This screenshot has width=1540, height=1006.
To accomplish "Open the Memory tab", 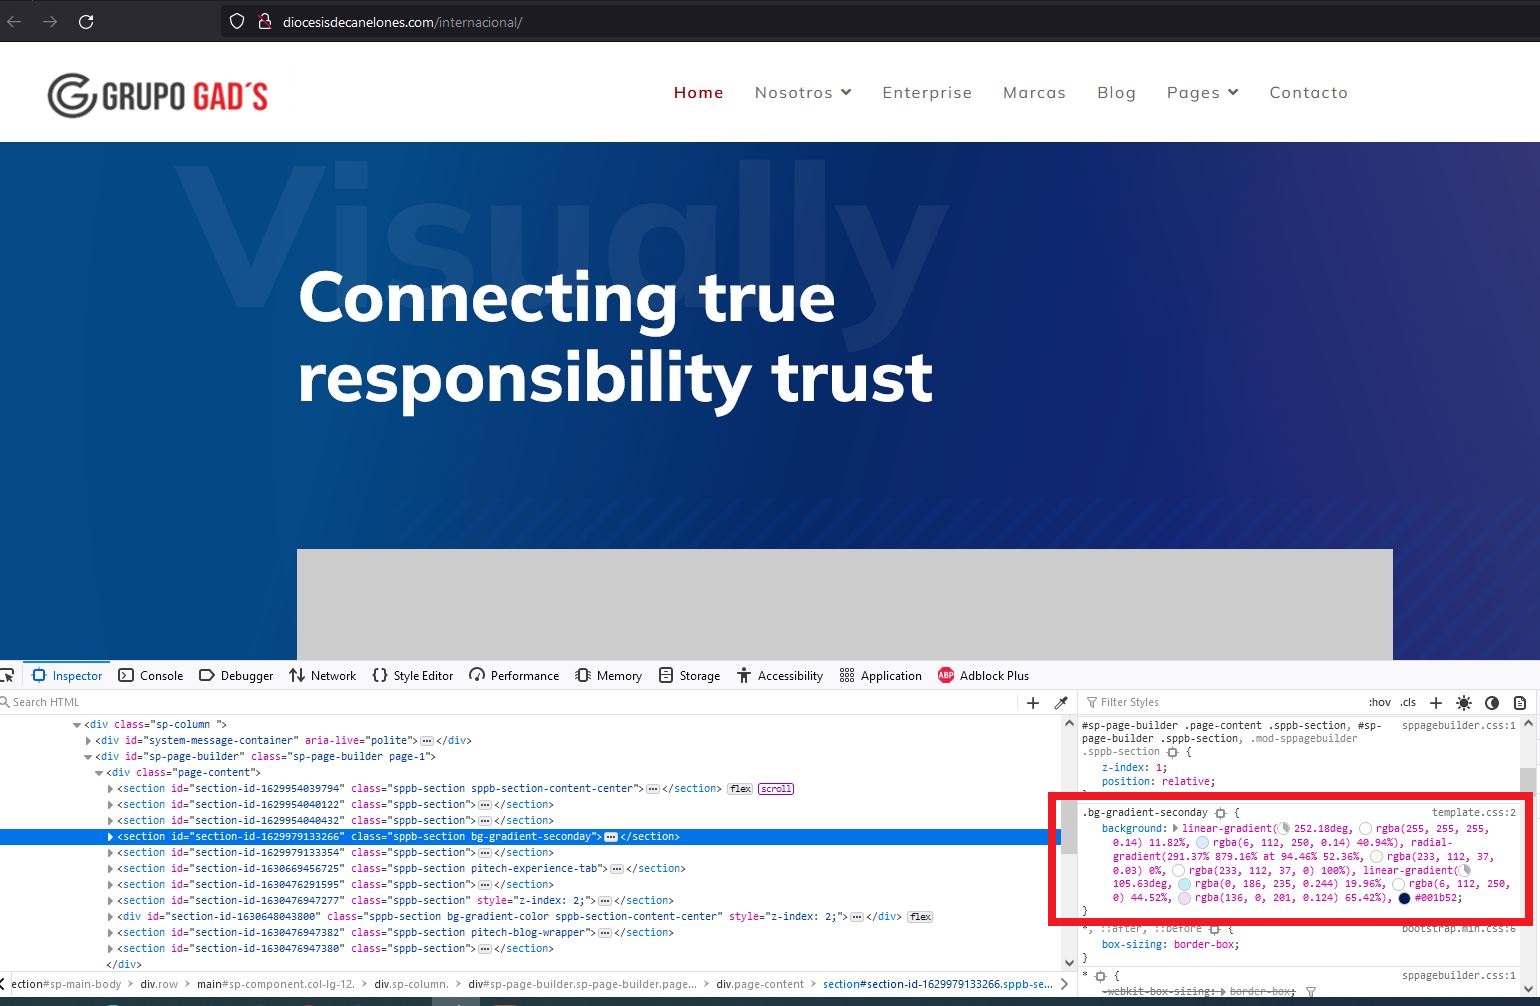I will pyautogui.click(x=608, y=675).
